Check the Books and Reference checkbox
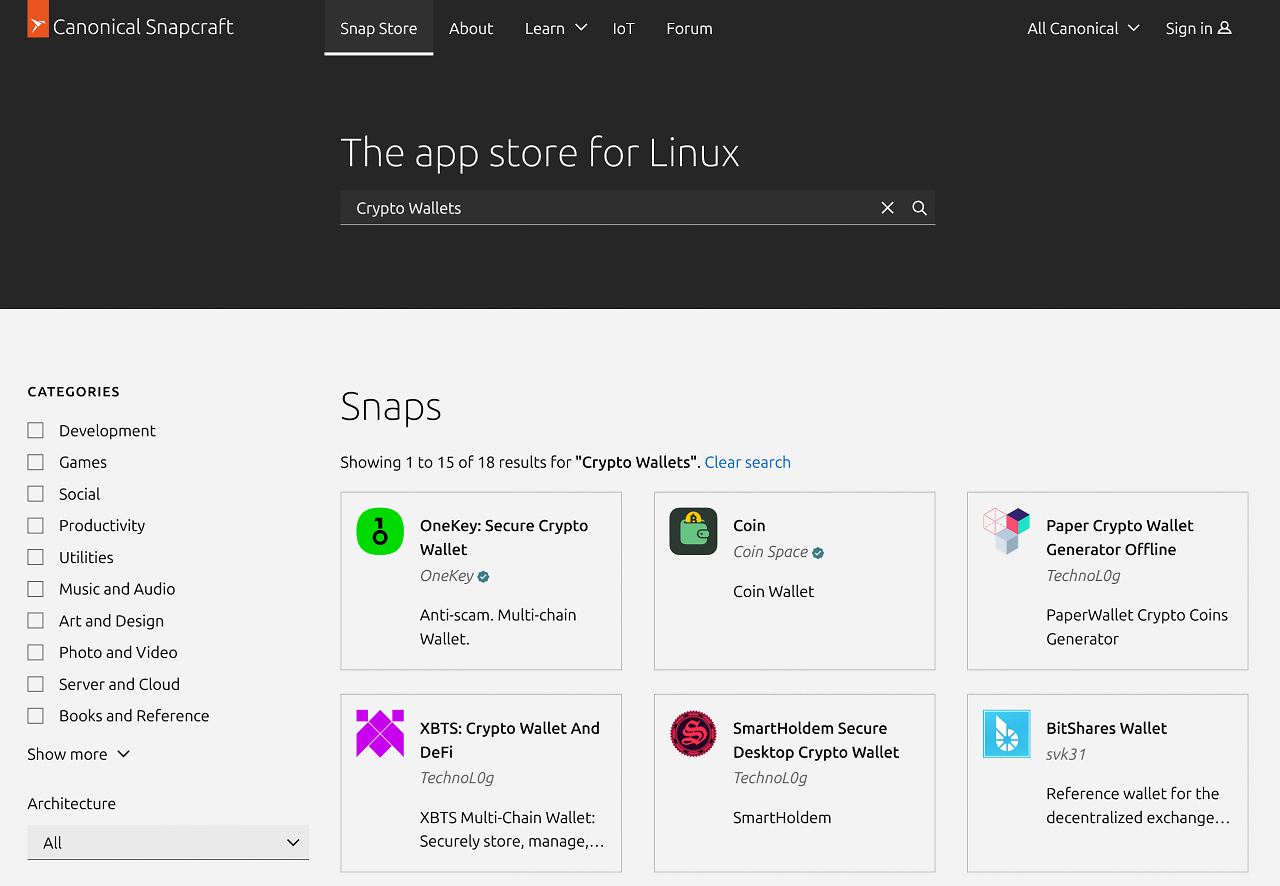Viewport: 1280px width, 886px height. (x=36, y=715)
